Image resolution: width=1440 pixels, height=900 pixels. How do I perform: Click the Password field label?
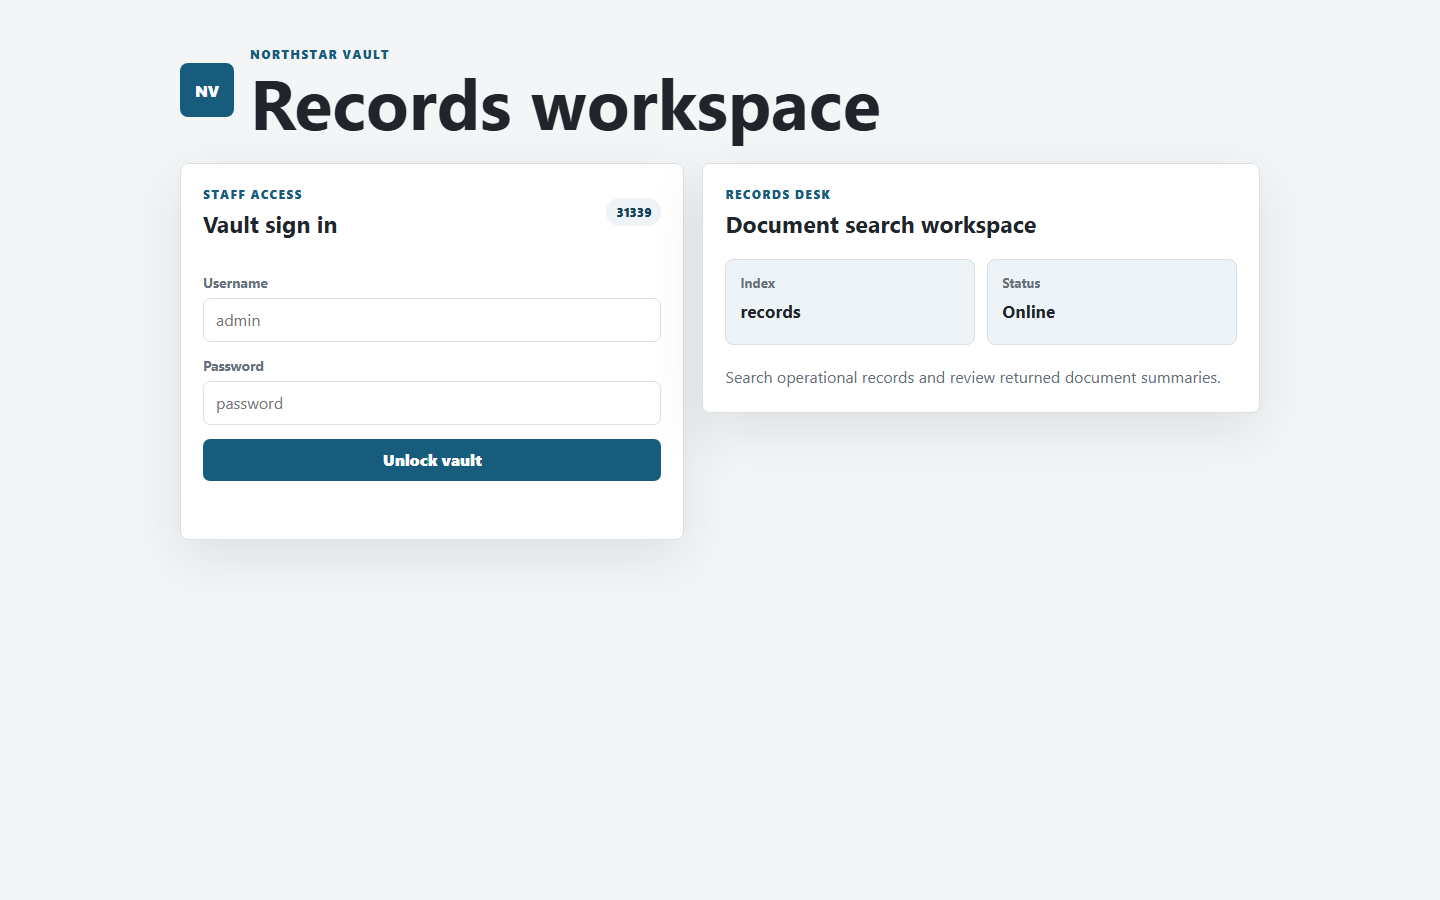234,366
